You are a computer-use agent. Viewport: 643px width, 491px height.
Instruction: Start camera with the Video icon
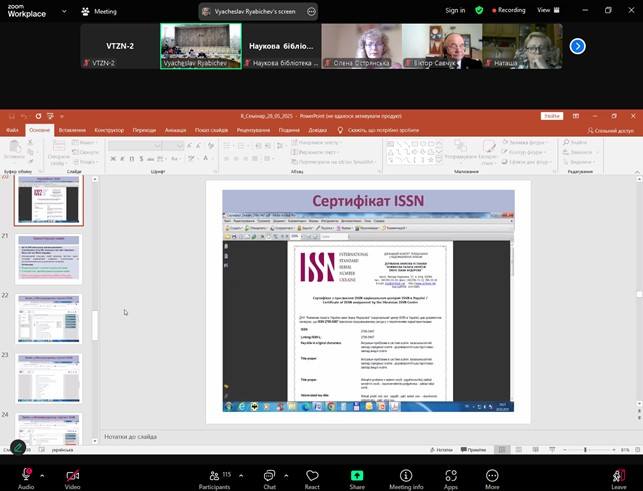tap(73, 480)
